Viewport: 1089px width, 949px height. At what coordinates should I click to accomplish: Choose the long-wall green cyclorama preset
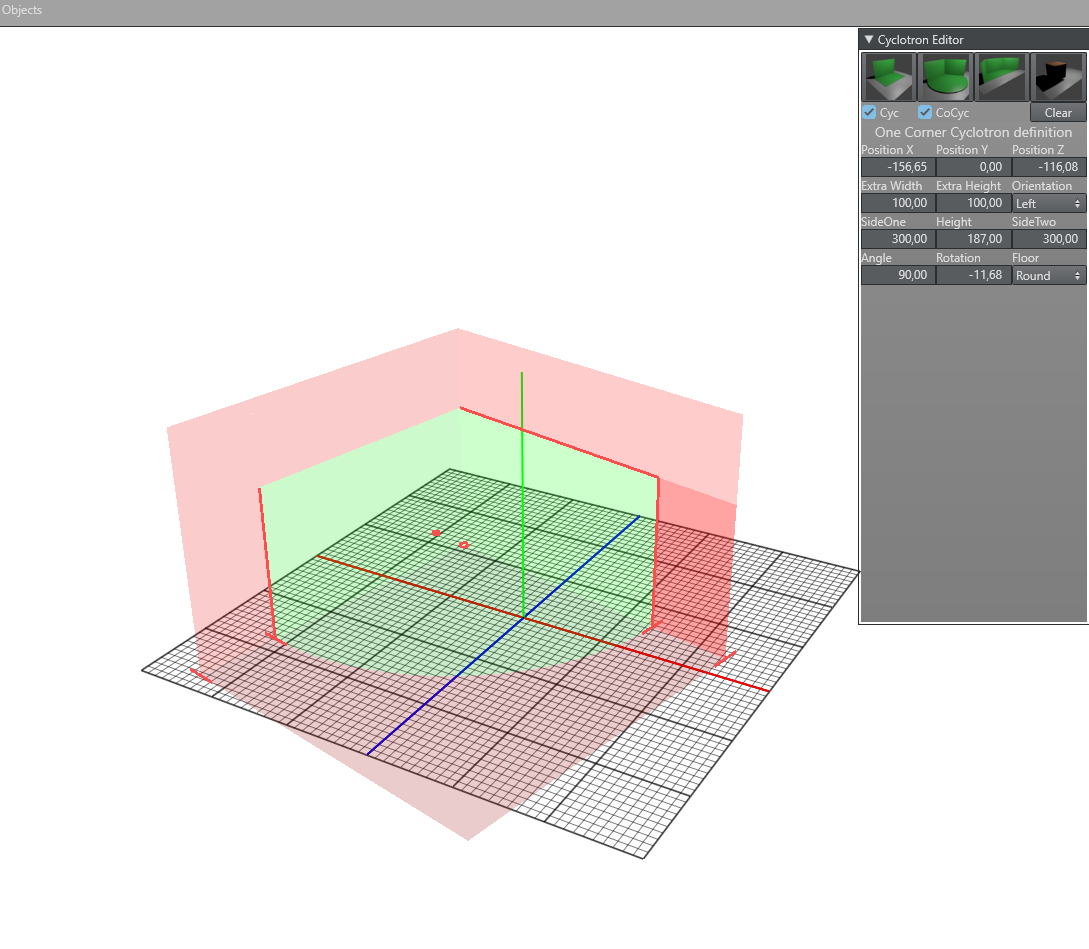[1001, 77]
